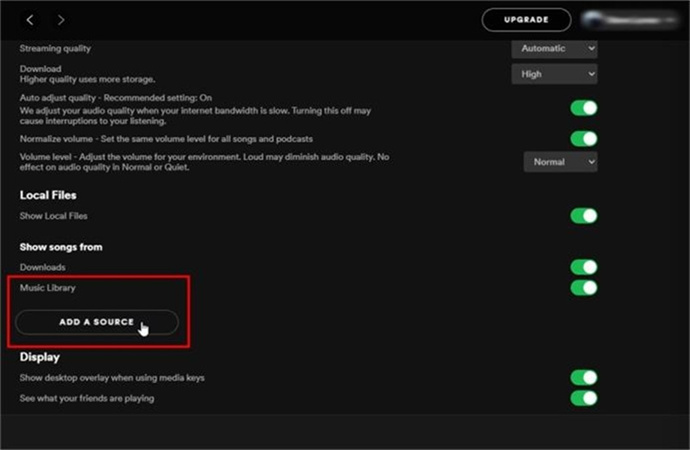690x450 pixels.
Task: Toggle Normalize volume switch
Action: coord(584,139)
